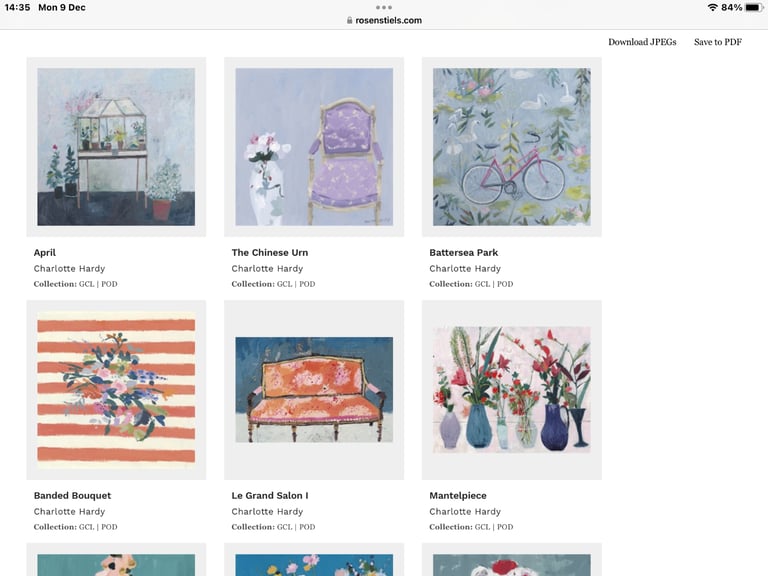Screen dimensions: 768x576
Task: Tap the rosenstiels.com address bar
Action: (384, 20)
